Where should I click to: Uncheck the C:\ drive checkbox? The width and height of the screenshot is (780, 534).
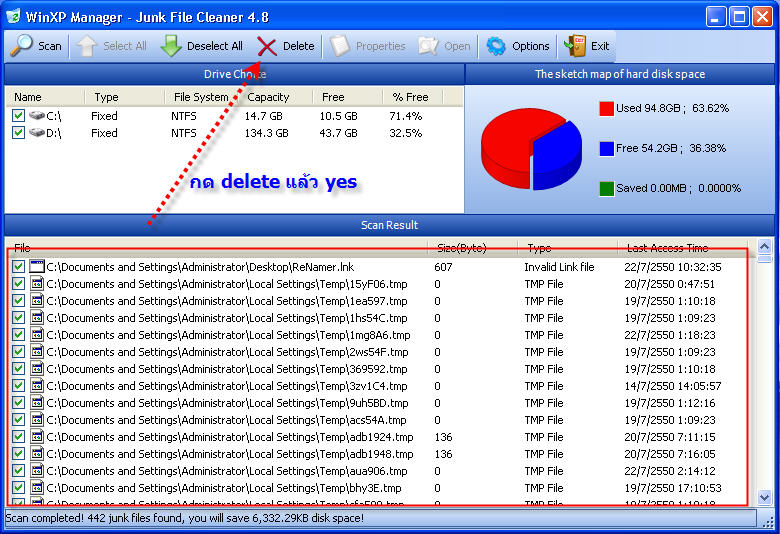(18, 116)
